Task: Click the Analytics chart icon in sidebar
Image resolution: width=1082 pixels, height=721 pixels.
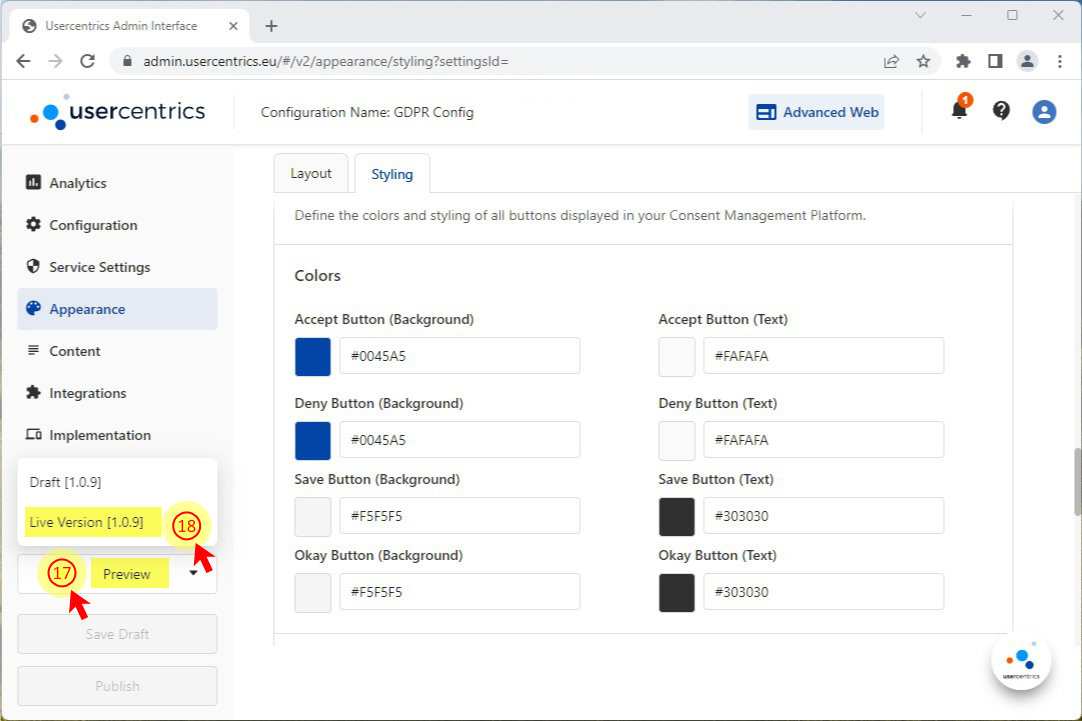Action: 33,183
